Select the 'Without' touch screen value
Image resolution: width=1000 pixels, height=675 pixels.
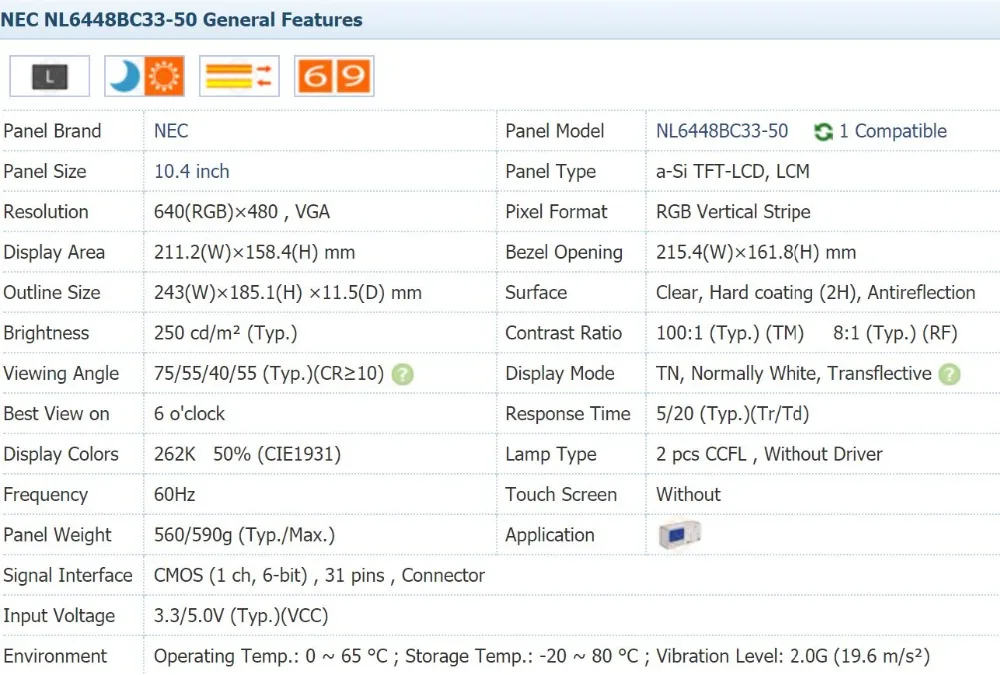coord(688,494)
